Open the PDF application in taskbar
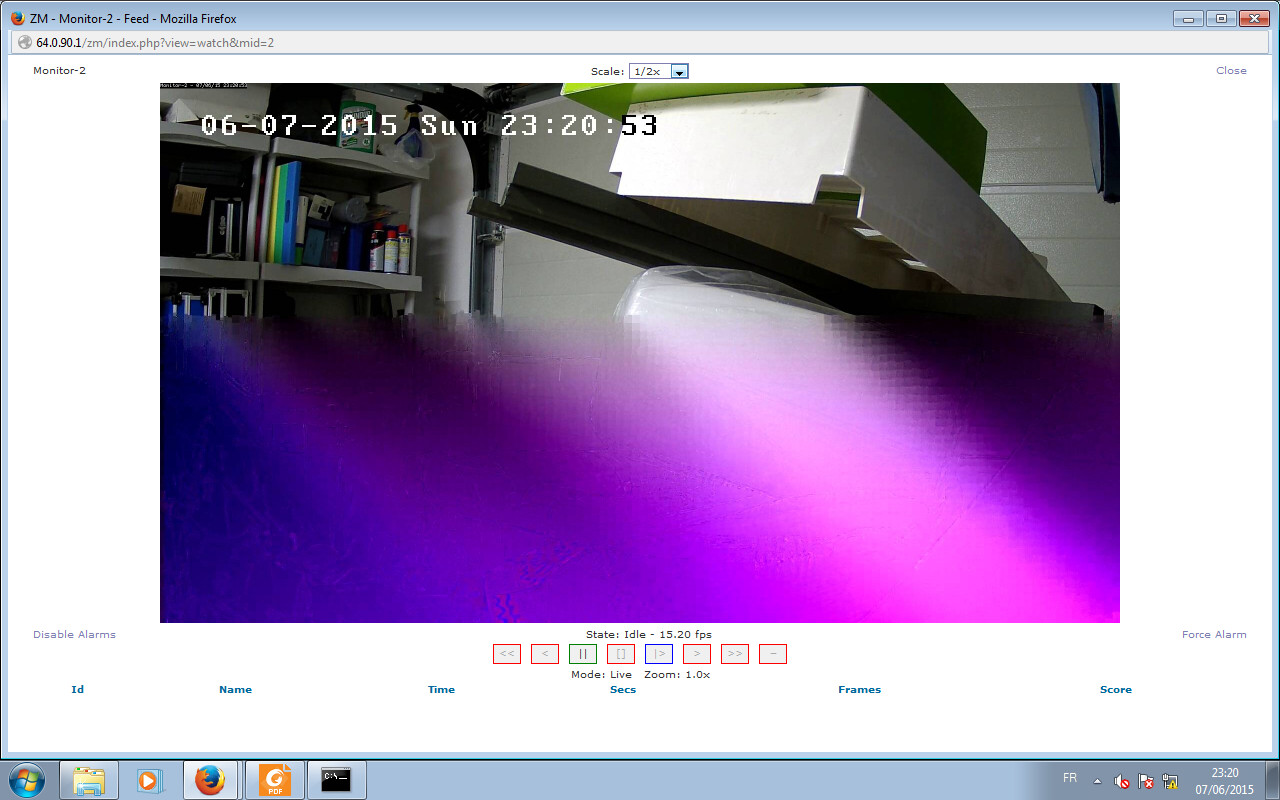1280x800 pixels. click(273, 780)
